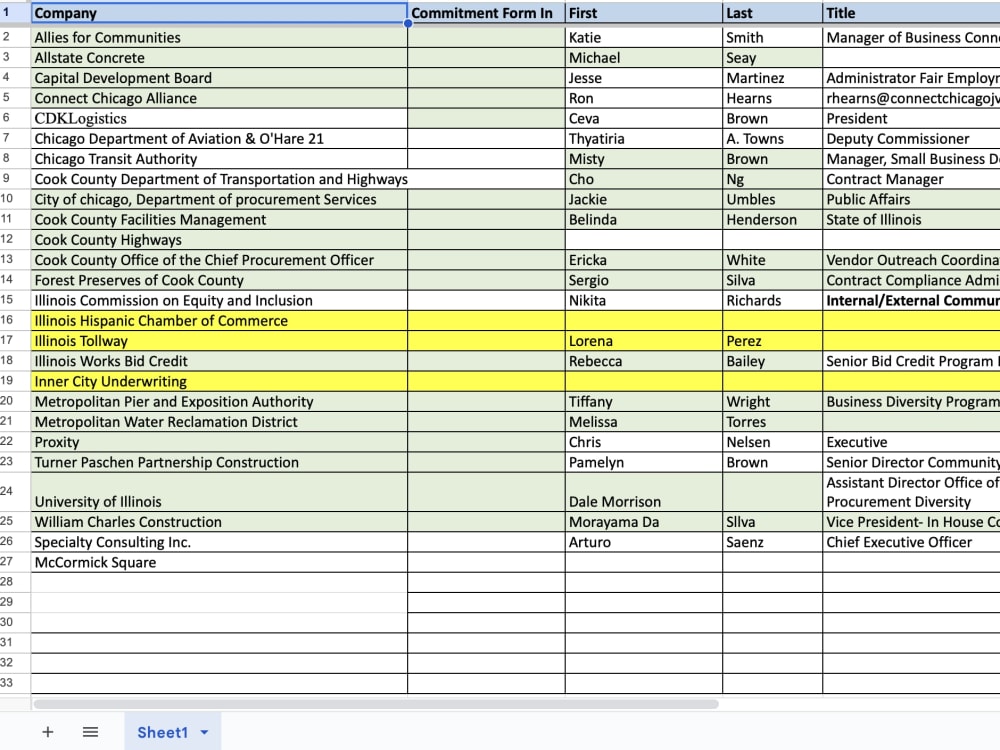This screenshot has width=1000, height=750.
Task: Select City of chicago, Department of procurement Services
Action: pos(219,200)
